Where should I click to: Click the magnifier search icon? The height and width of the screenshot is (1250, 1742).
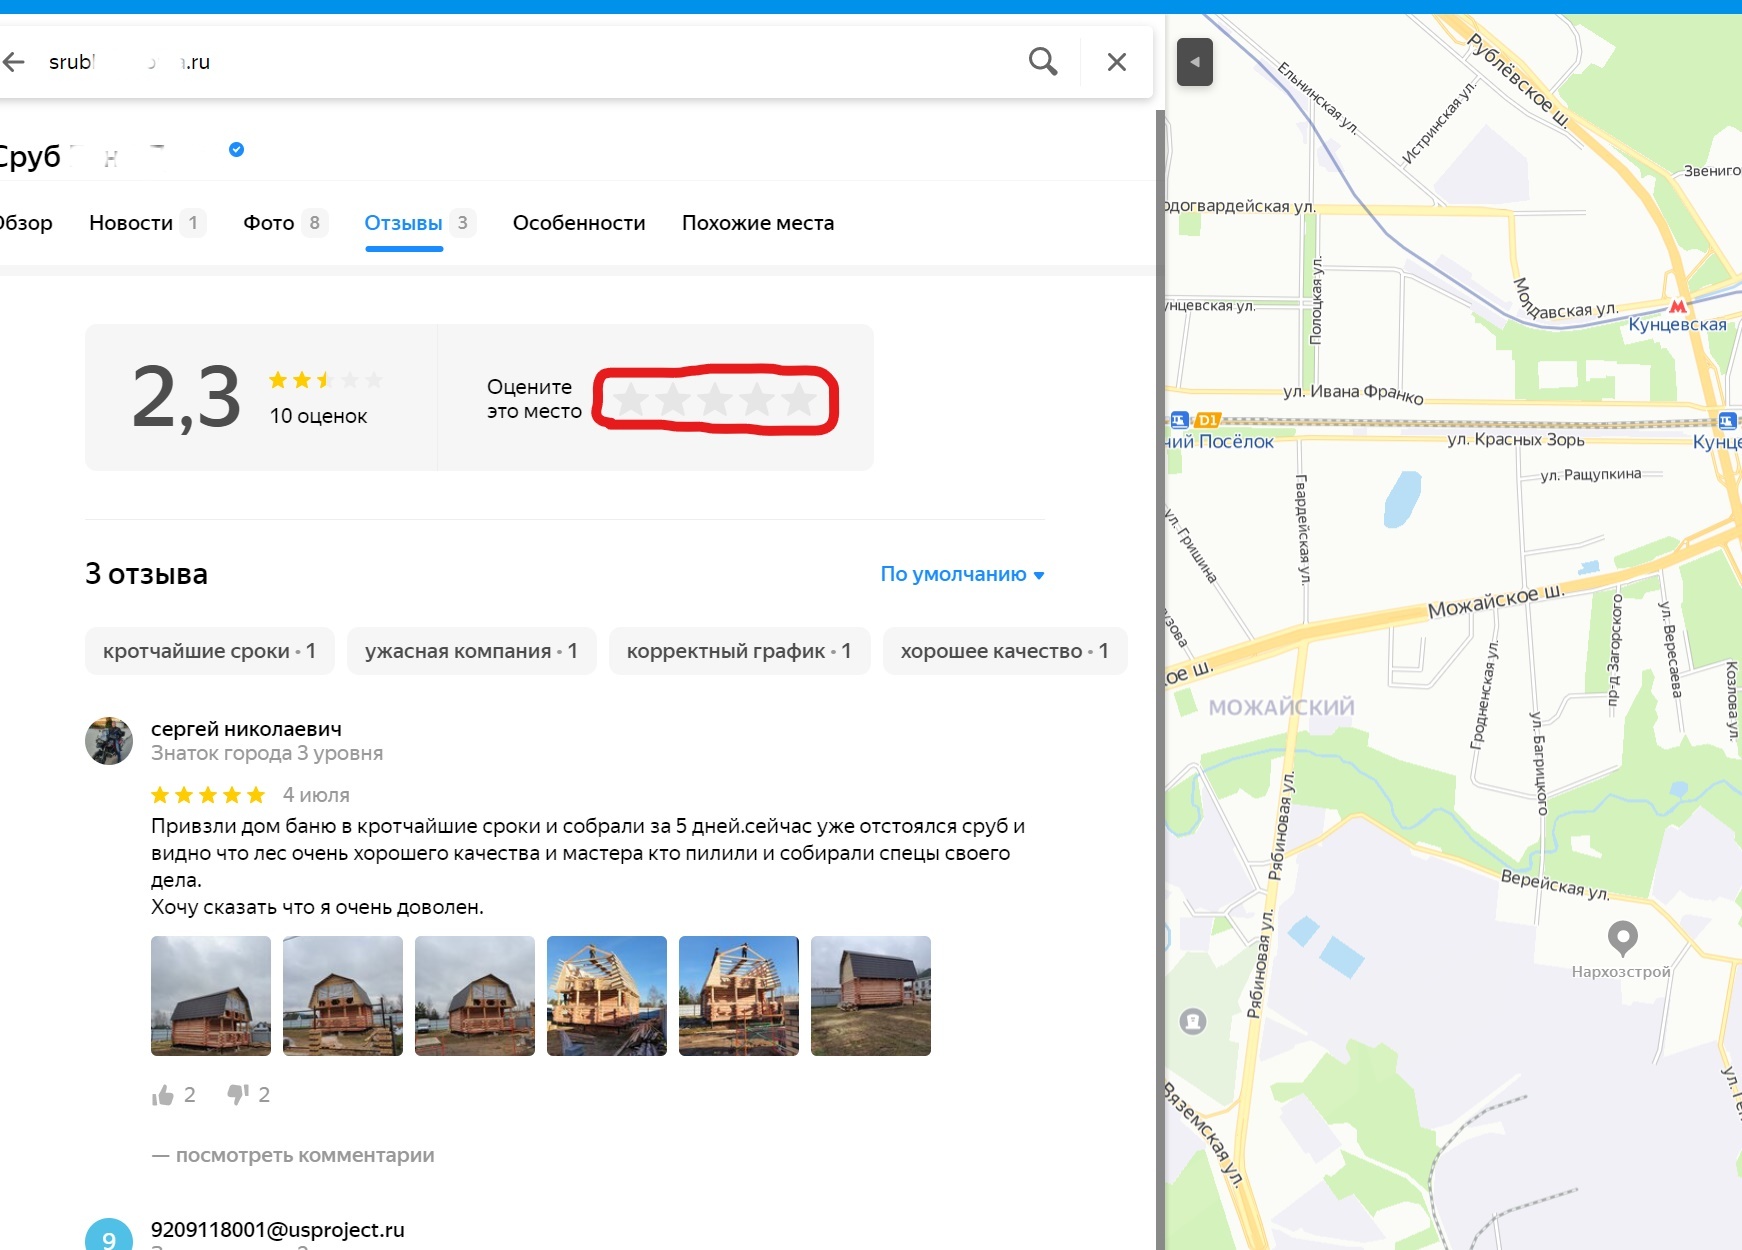[x=1043, y=62]
